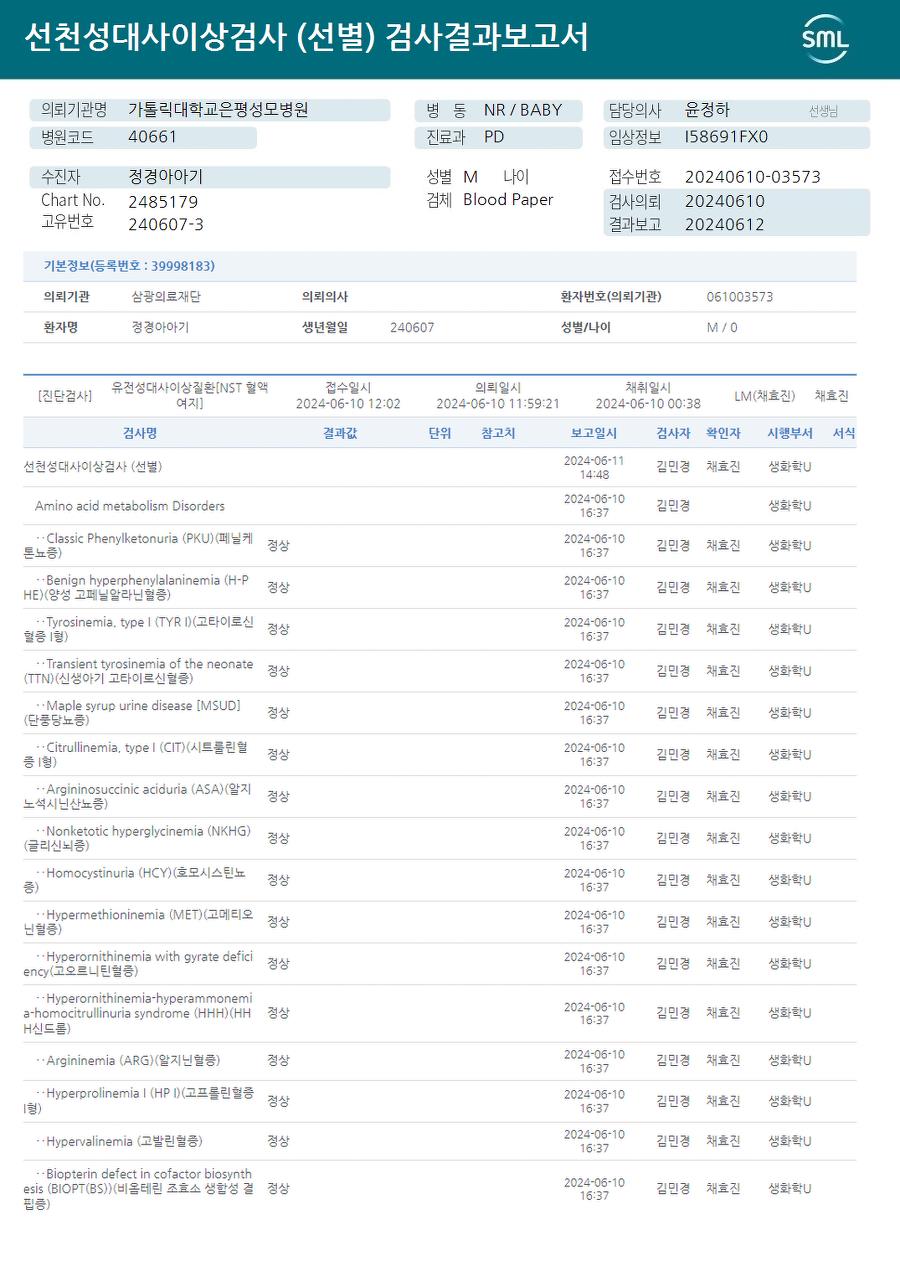Click the Hypervalinemia result value 정상
This screenshot has width=900, height=1271.
[x=278, y=1141]
